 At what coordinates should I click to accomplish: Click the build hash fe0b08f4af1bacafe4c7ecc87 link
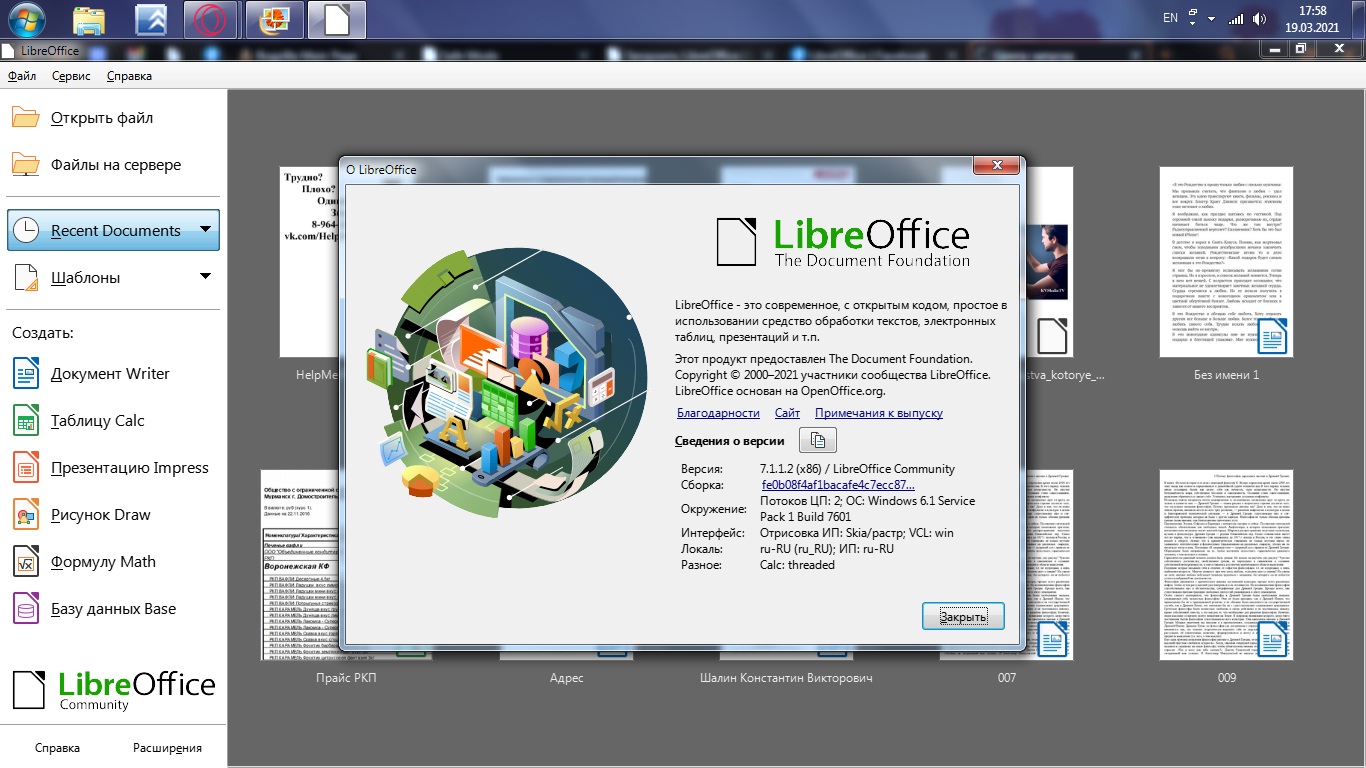point(838,485)
